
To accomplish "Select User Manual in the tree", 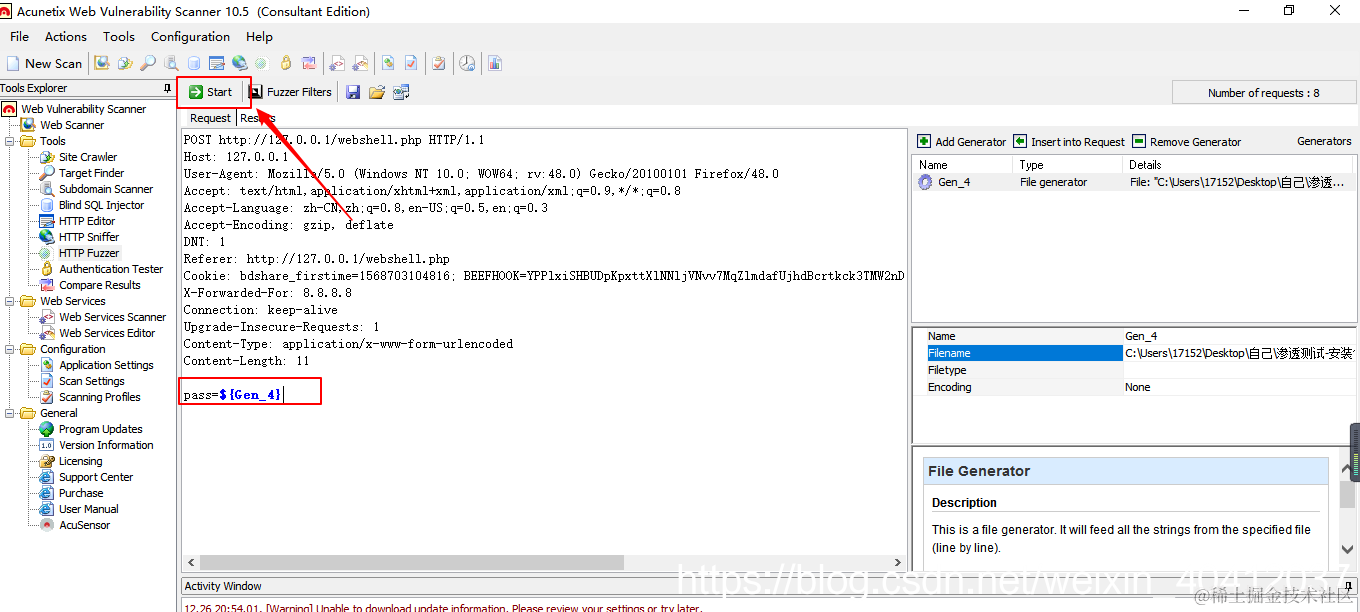I will click(89, 509).
